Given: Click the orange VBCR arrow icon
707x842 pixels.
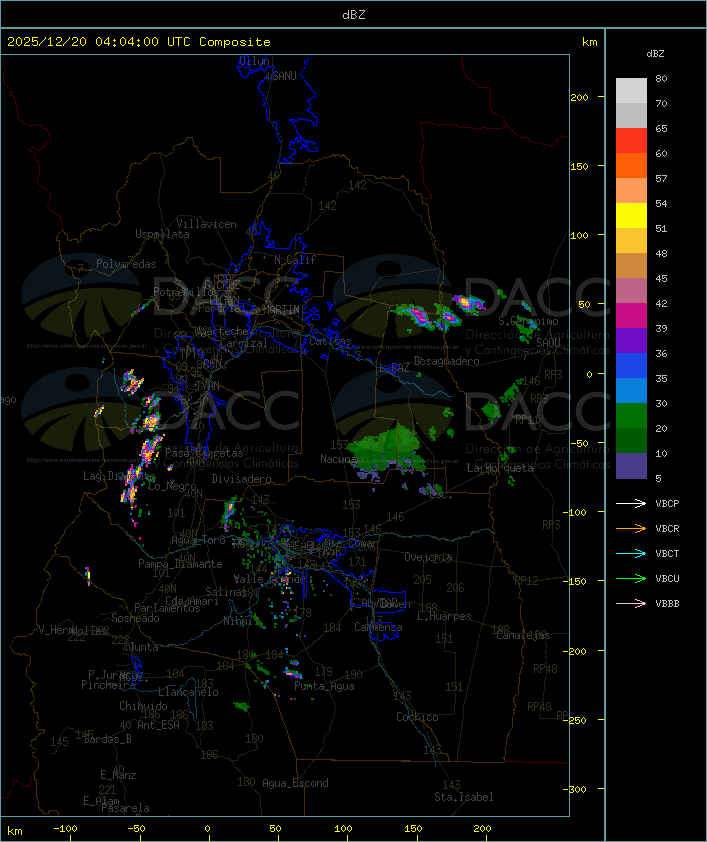Looking at the screenshot, I should [x=631, y=528].
